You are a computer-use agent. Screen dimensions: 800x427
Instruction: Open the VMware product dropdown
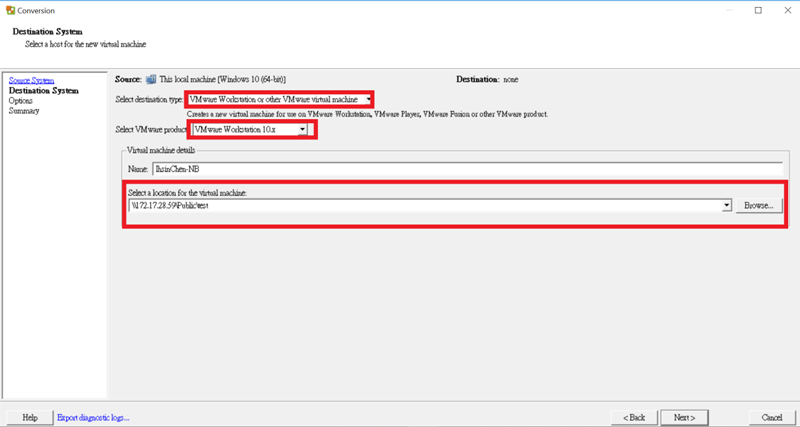pos(250,130)
